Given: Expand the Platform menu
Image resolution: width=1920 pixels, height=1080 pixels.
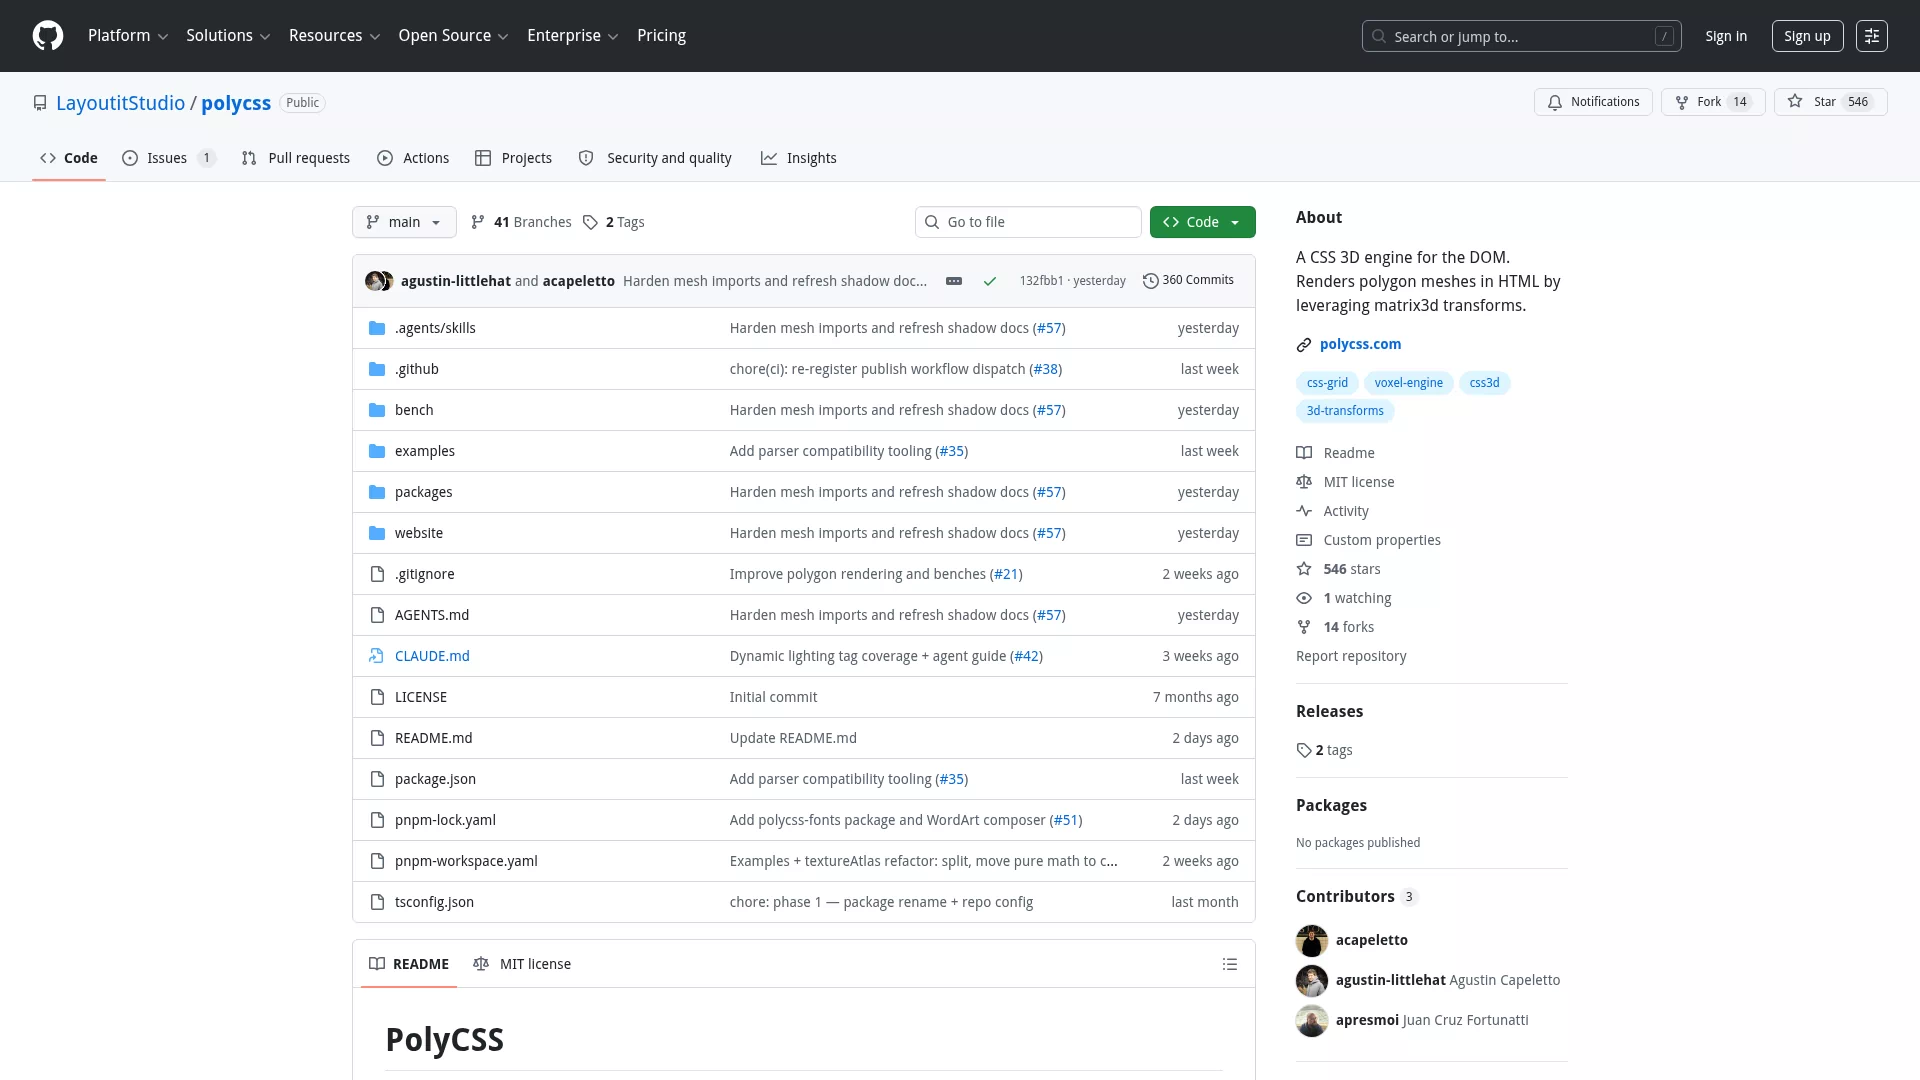Looking at the screenshot, I should click(128, 36).
